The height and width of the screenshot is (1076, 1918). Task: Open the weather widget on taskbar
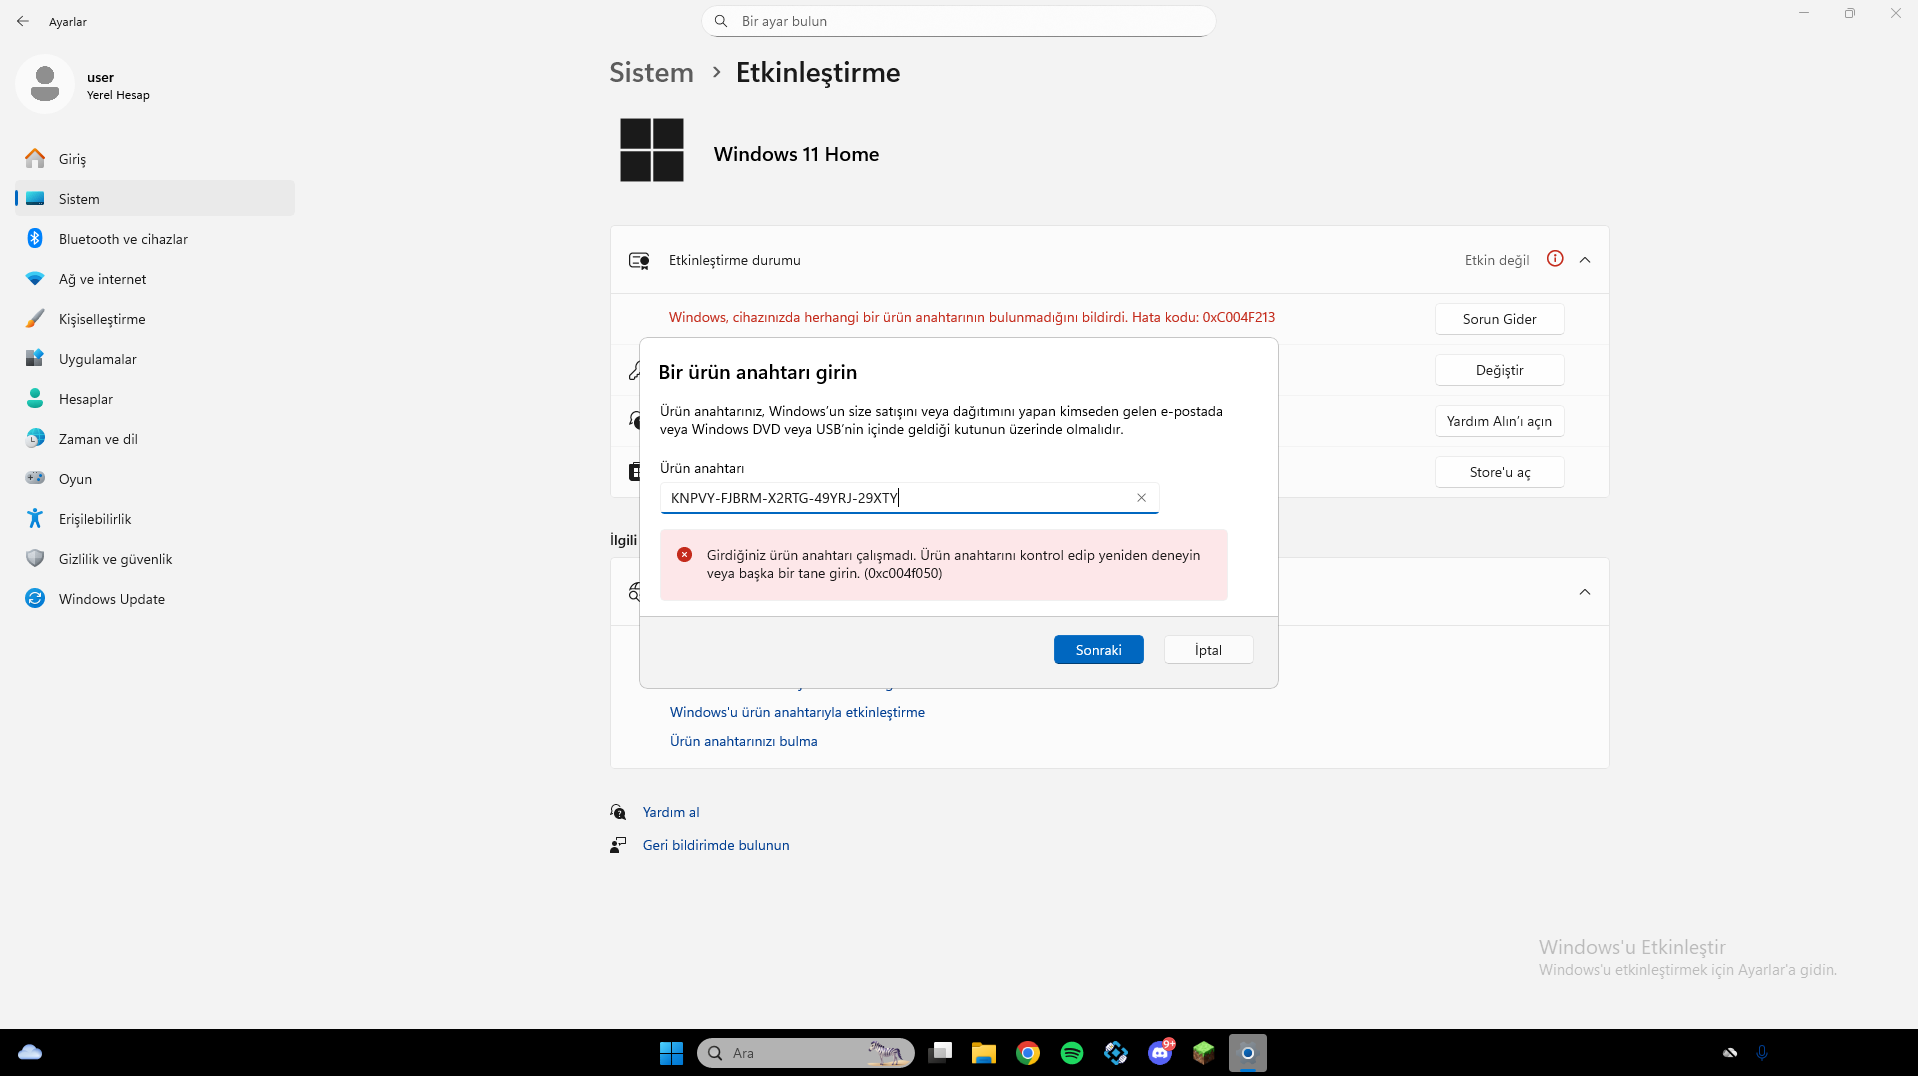[30, 1053]
